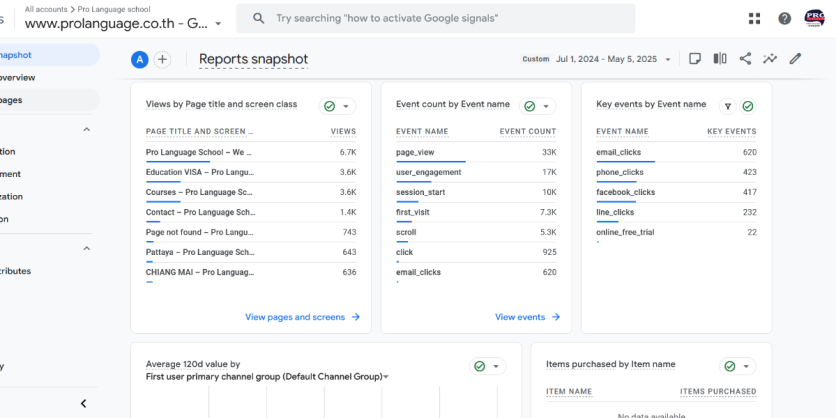
Task: Change First user primary channel group dimension
Action: point(267,377)
